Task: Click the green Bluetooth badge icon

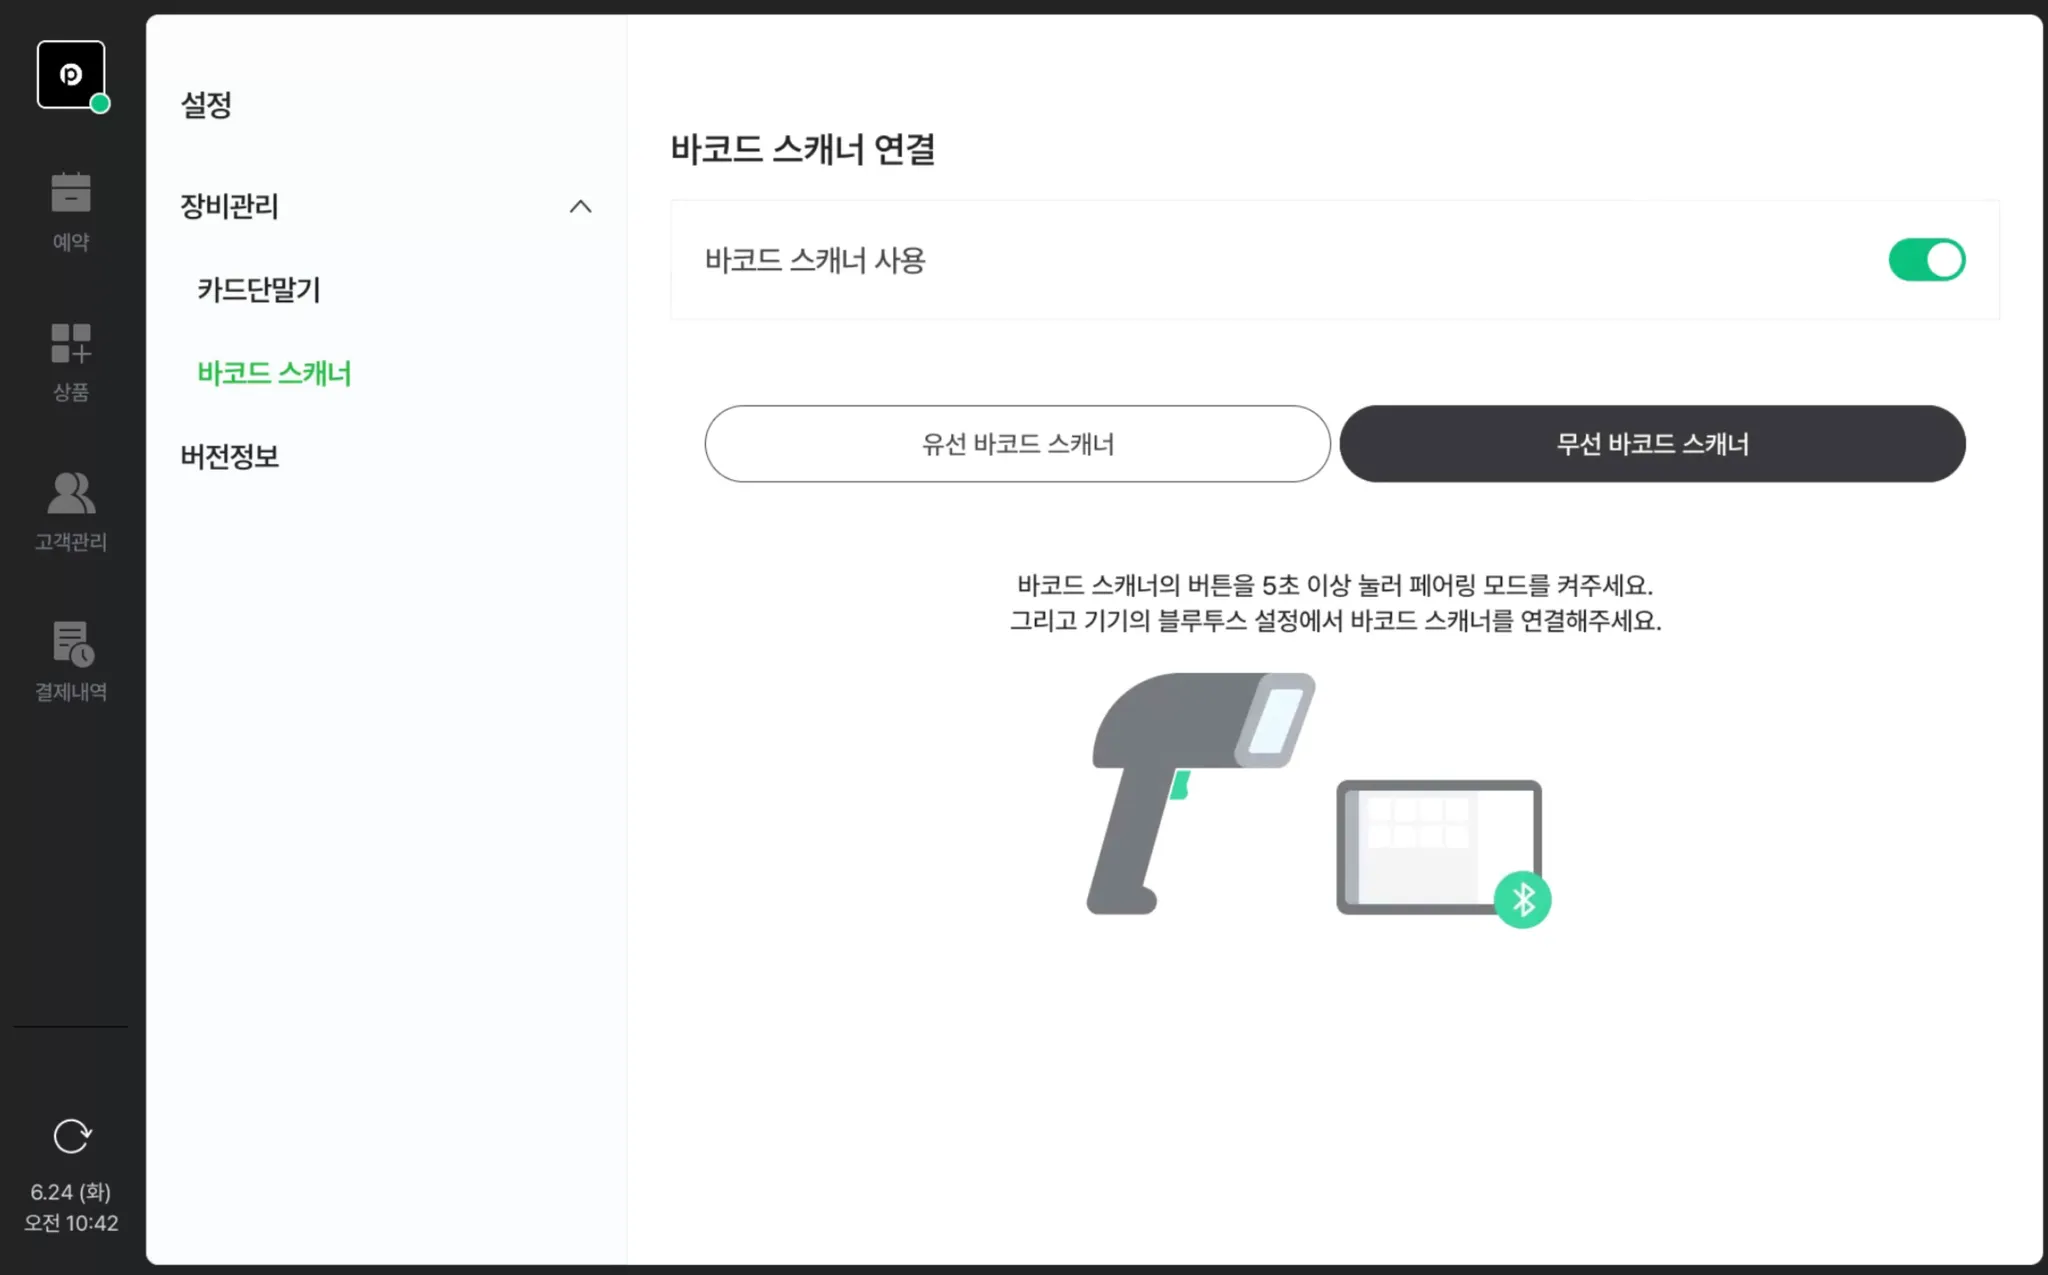Action: tap(1522, 900)
